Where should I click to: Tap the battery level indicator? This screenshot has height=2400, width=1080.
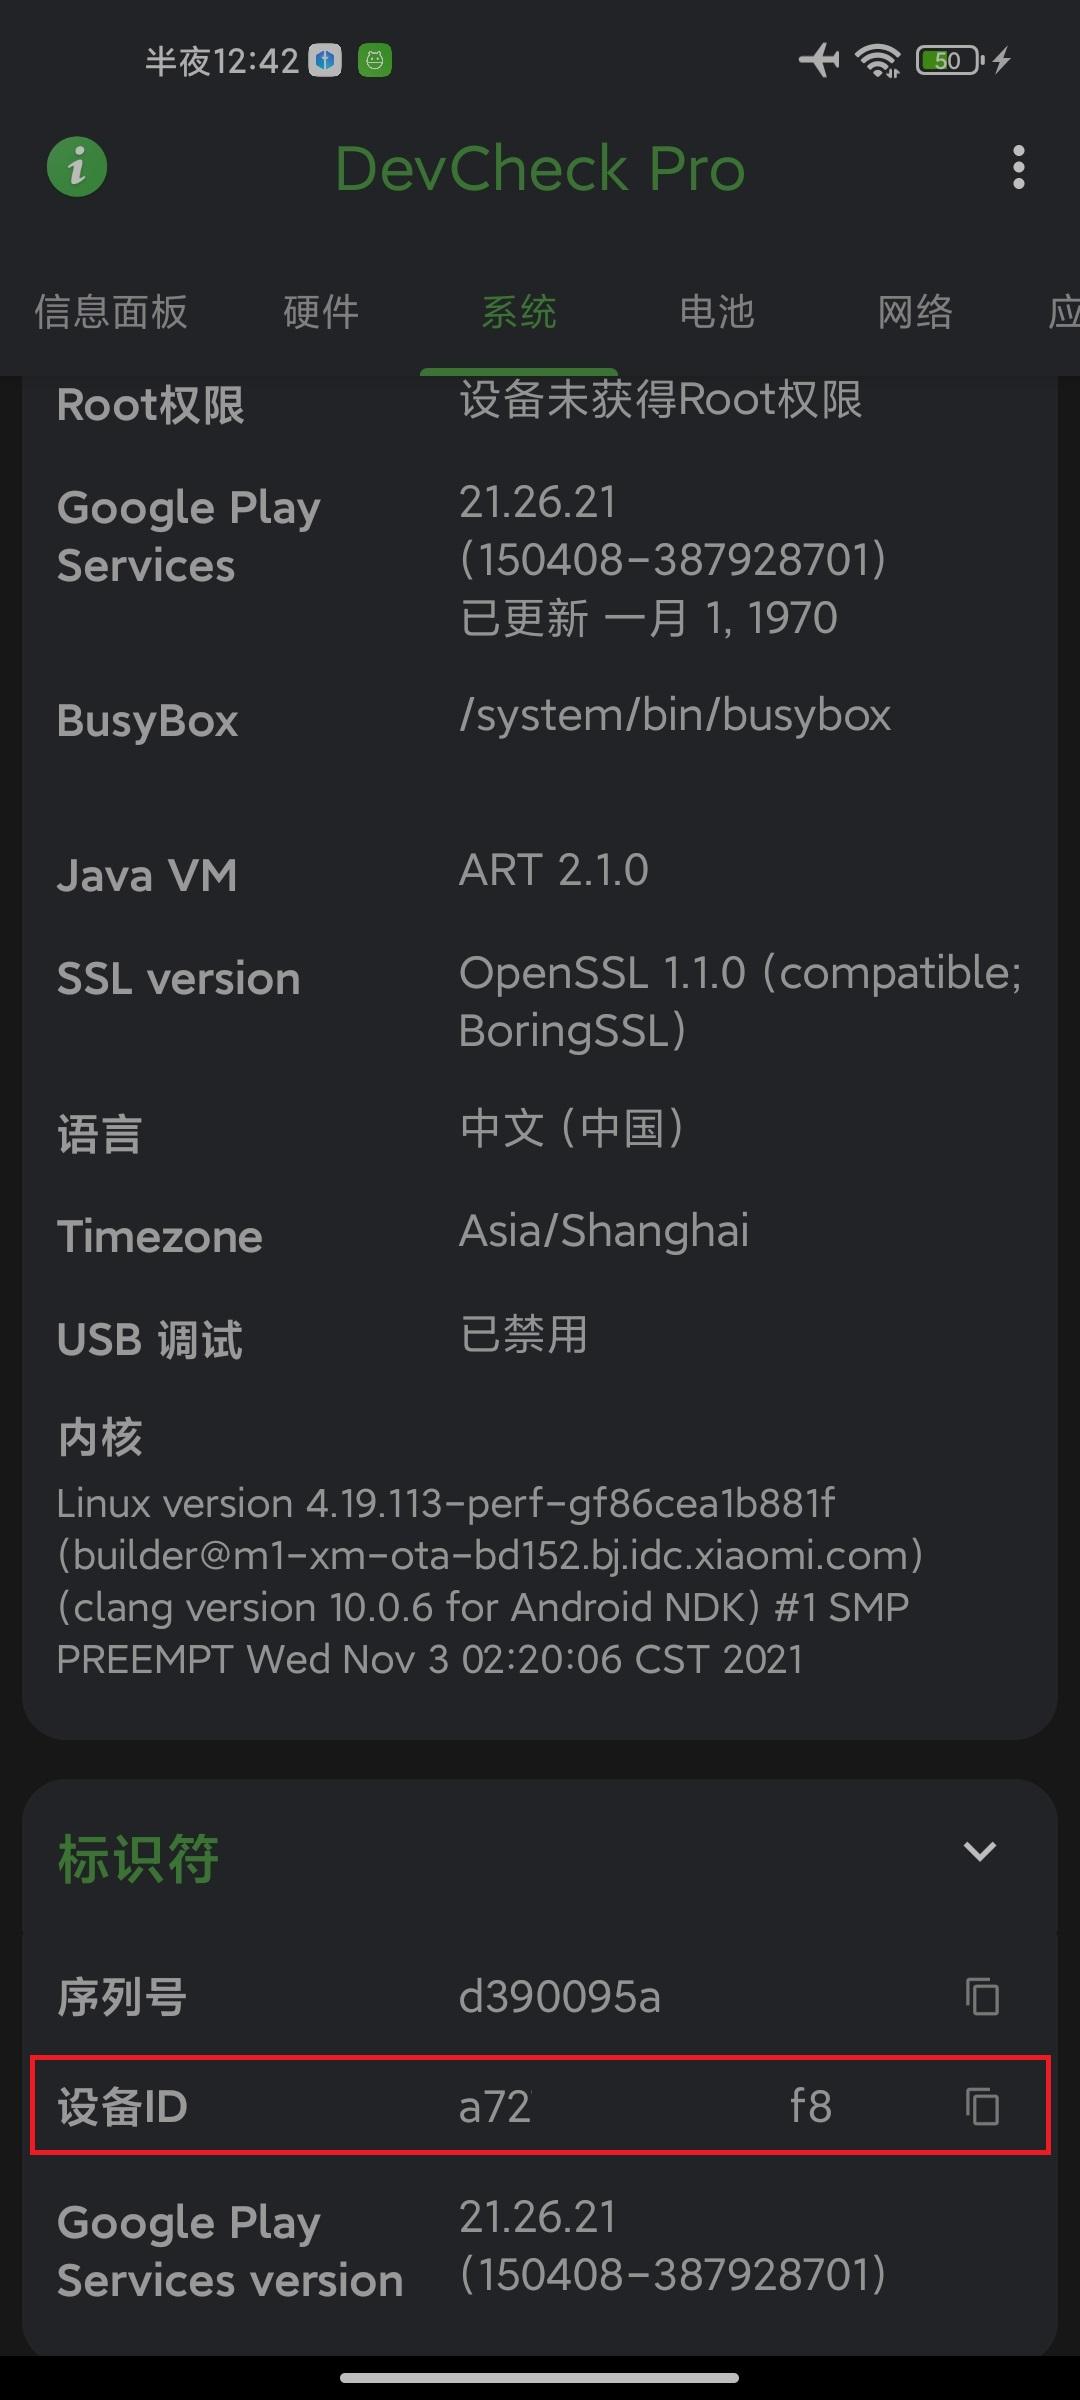[x=950, y=60]
